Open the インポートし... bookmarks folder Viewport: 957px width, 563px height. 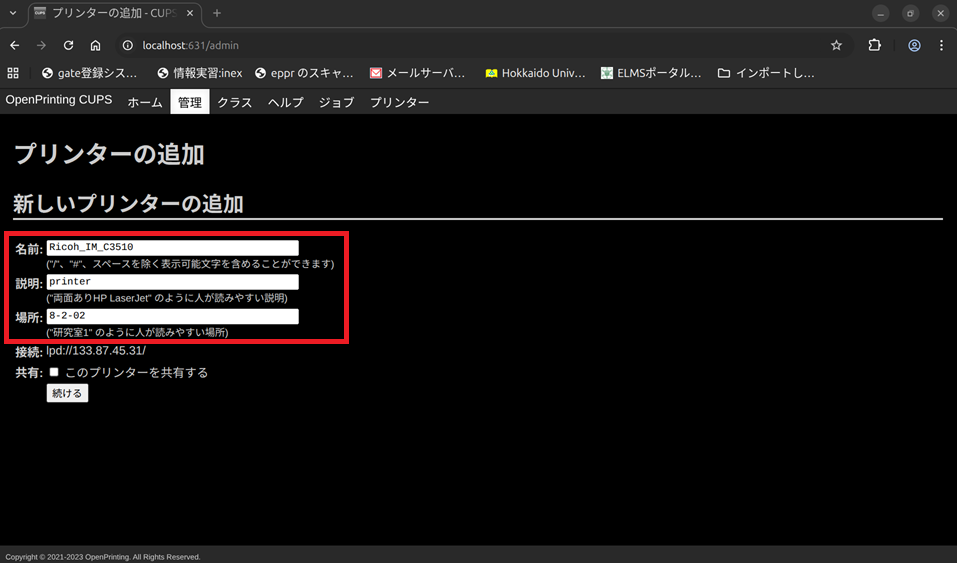click(766, 73)
